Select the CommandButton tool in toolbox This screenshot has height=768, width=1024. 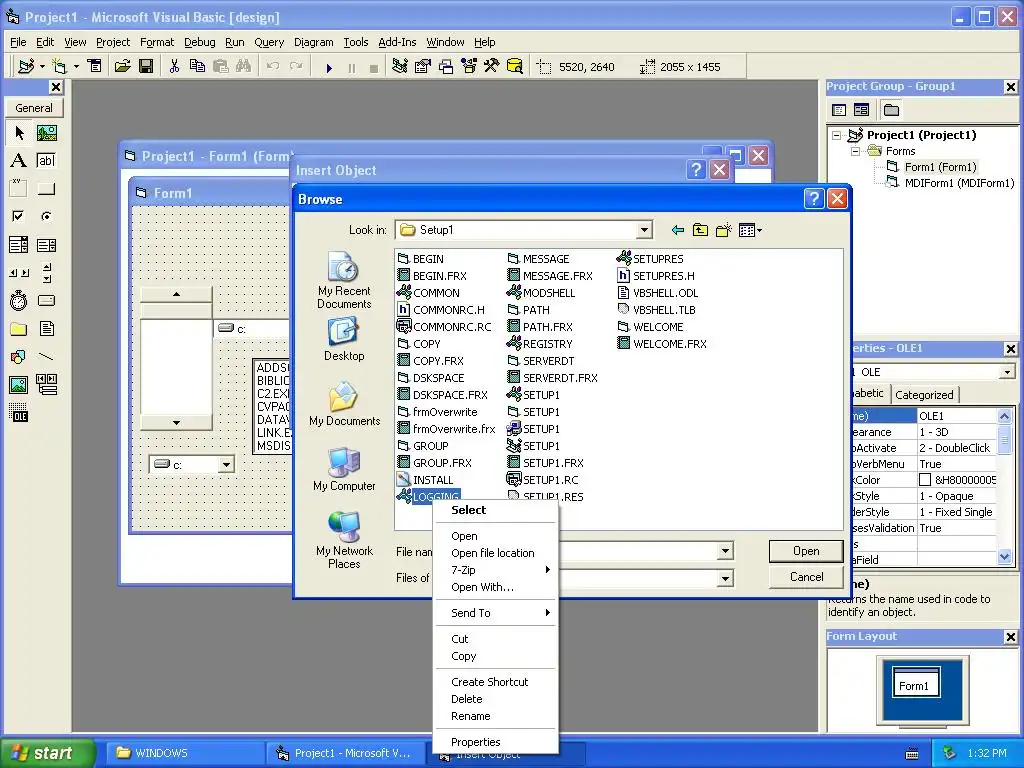pos(46,189)
